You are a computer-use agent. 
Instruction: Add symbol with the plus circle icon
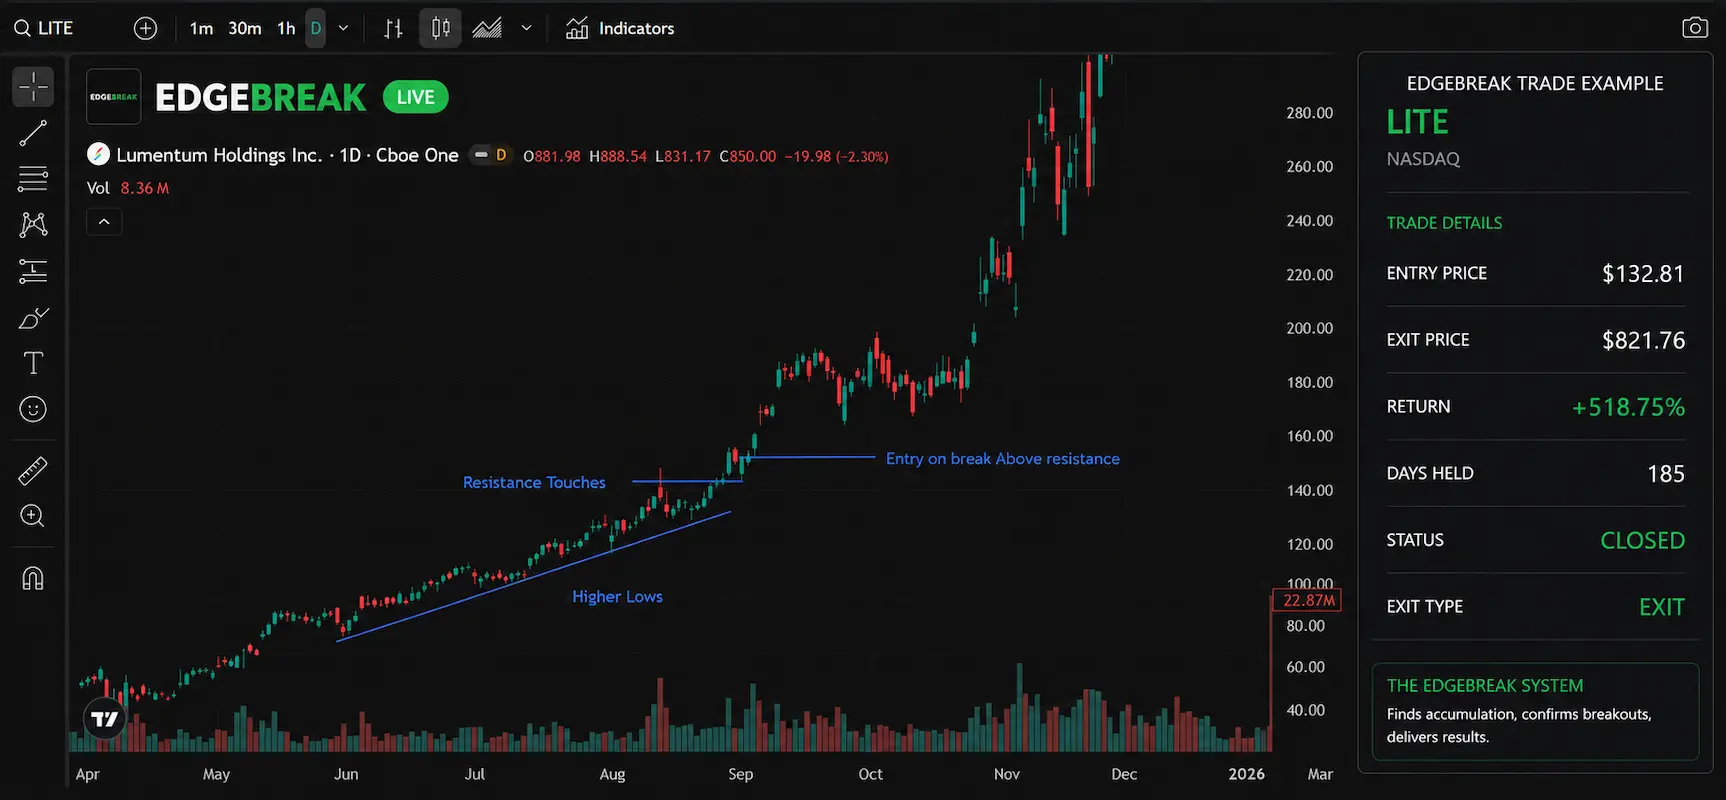click(x=146, y=28)
